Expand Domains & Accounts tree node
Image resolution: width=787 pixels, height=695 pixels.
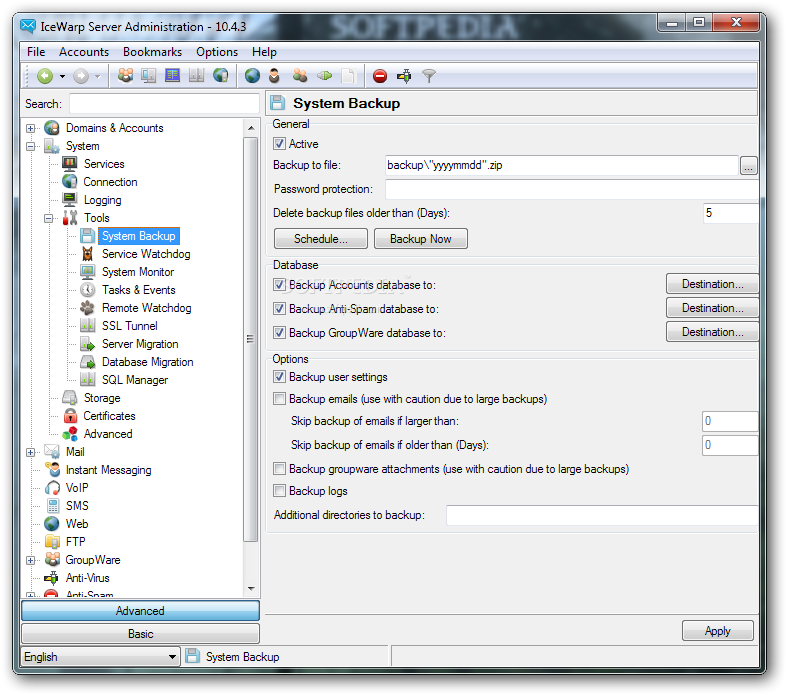31,128
